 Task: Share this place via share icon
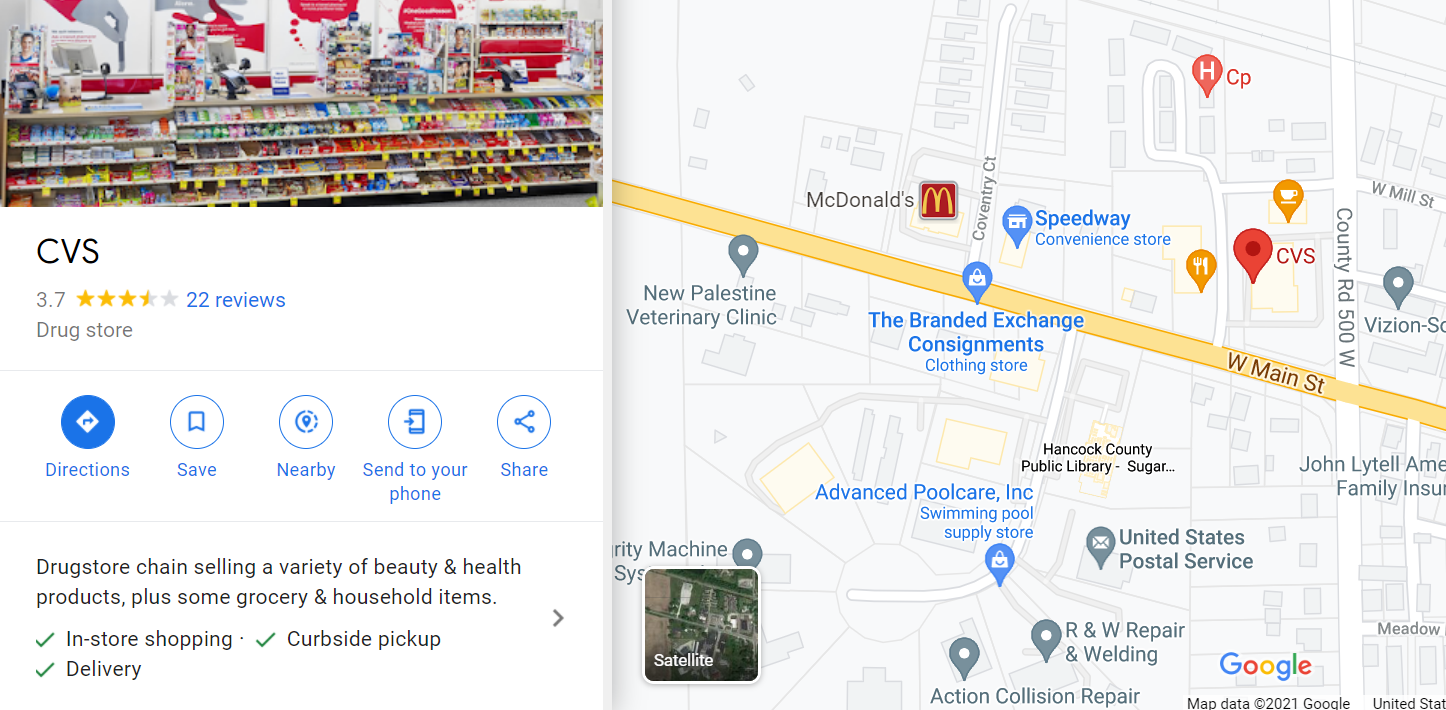[x=524, y=422]
